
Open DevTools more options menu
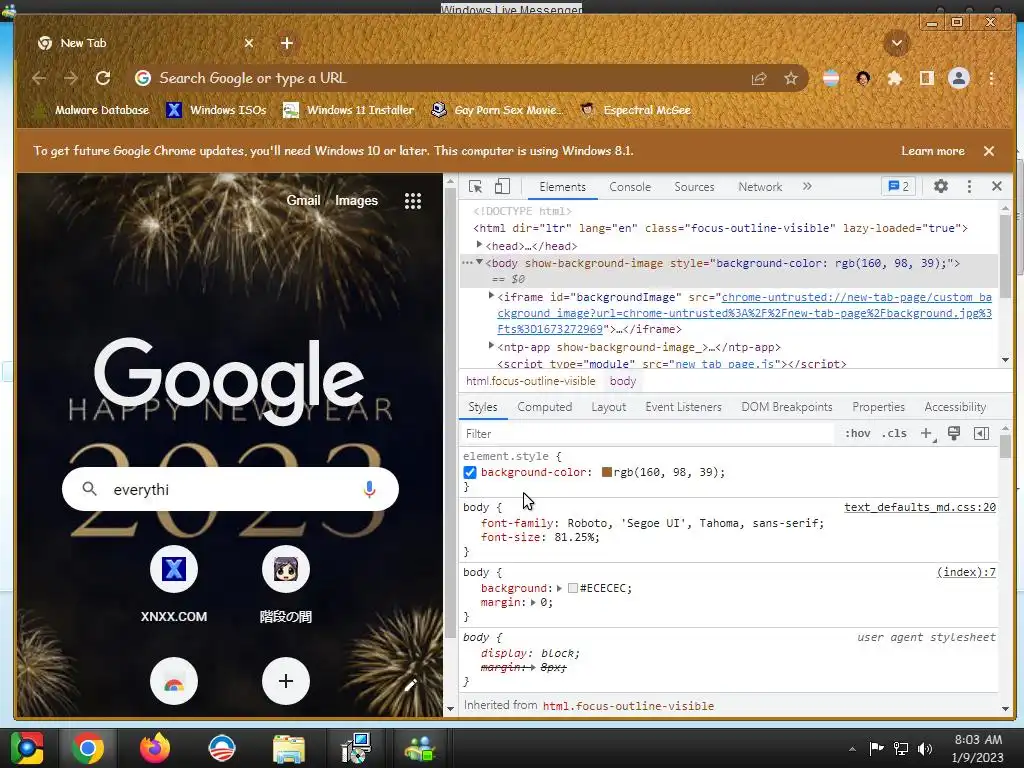click(x=969, y=187)
